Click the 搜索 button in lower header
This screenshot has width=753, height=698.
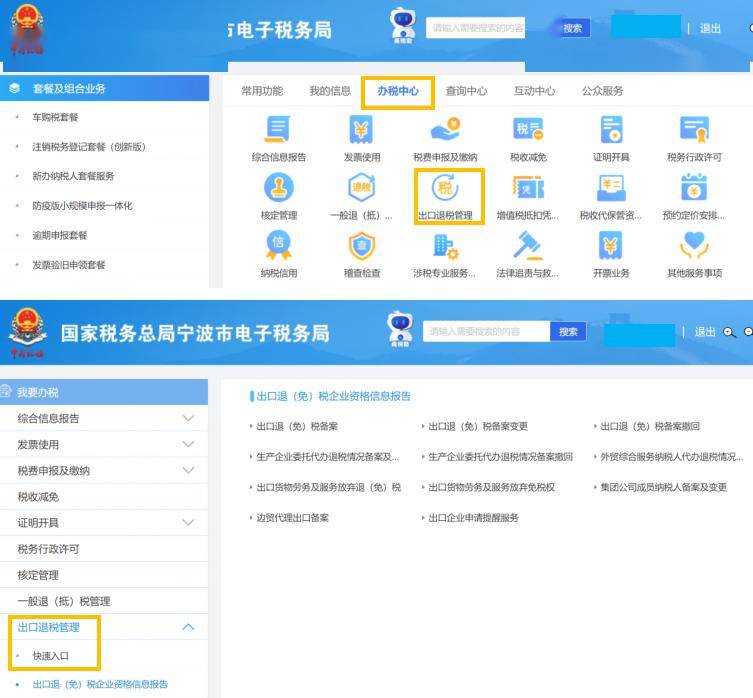click(569, 331)
